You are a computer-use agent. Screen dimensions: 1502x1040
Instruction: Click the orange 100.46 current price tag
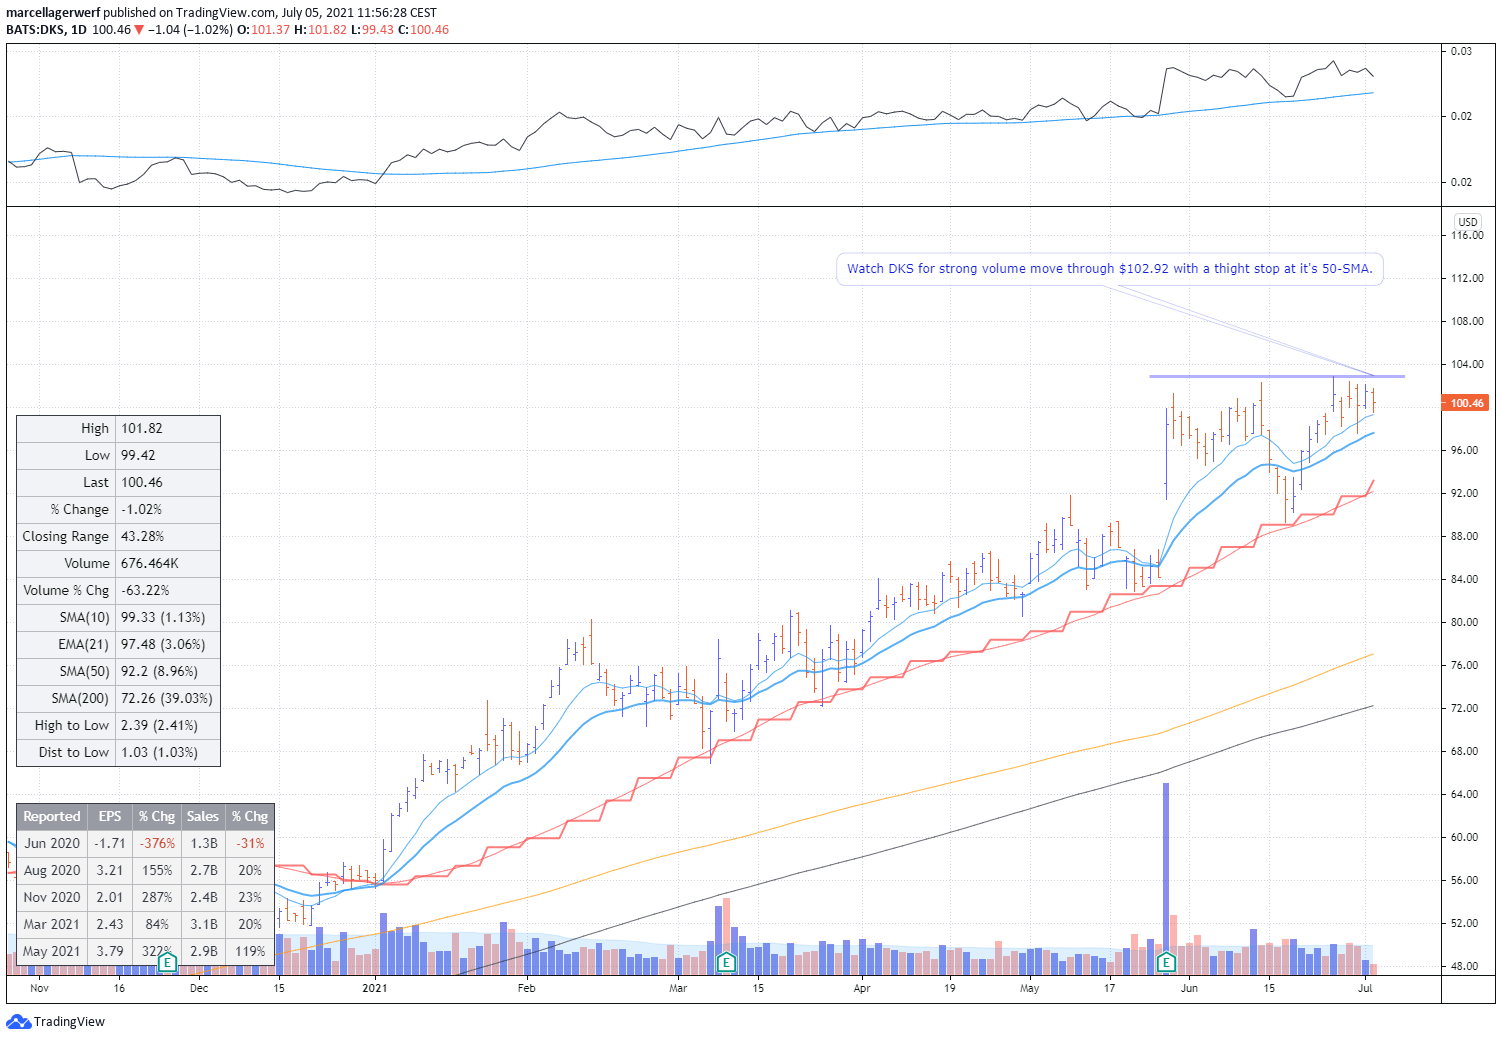click(1466, 403)
